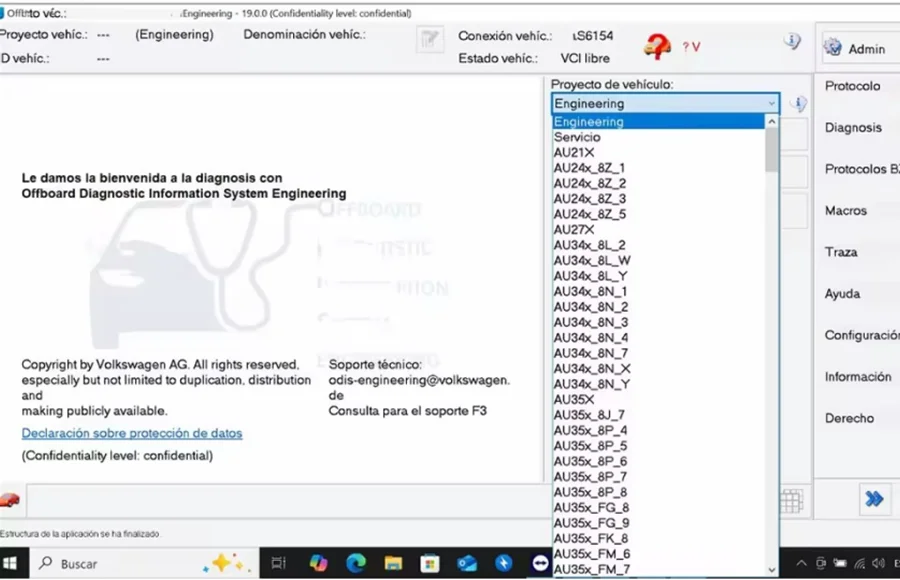Viewport: 900px width, 580px height.
Task: Click the info icon beside project dropdown
Action: 798,103
